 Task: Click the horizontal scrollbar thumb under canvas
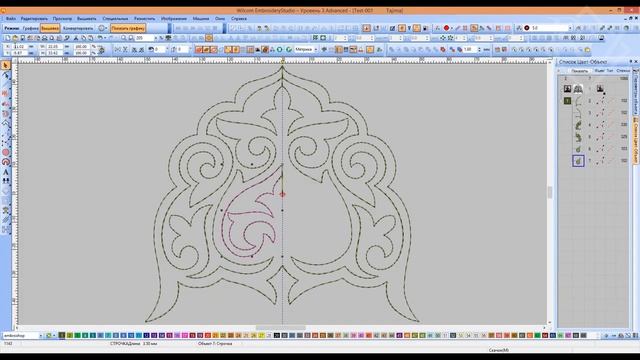coord(280,328)
